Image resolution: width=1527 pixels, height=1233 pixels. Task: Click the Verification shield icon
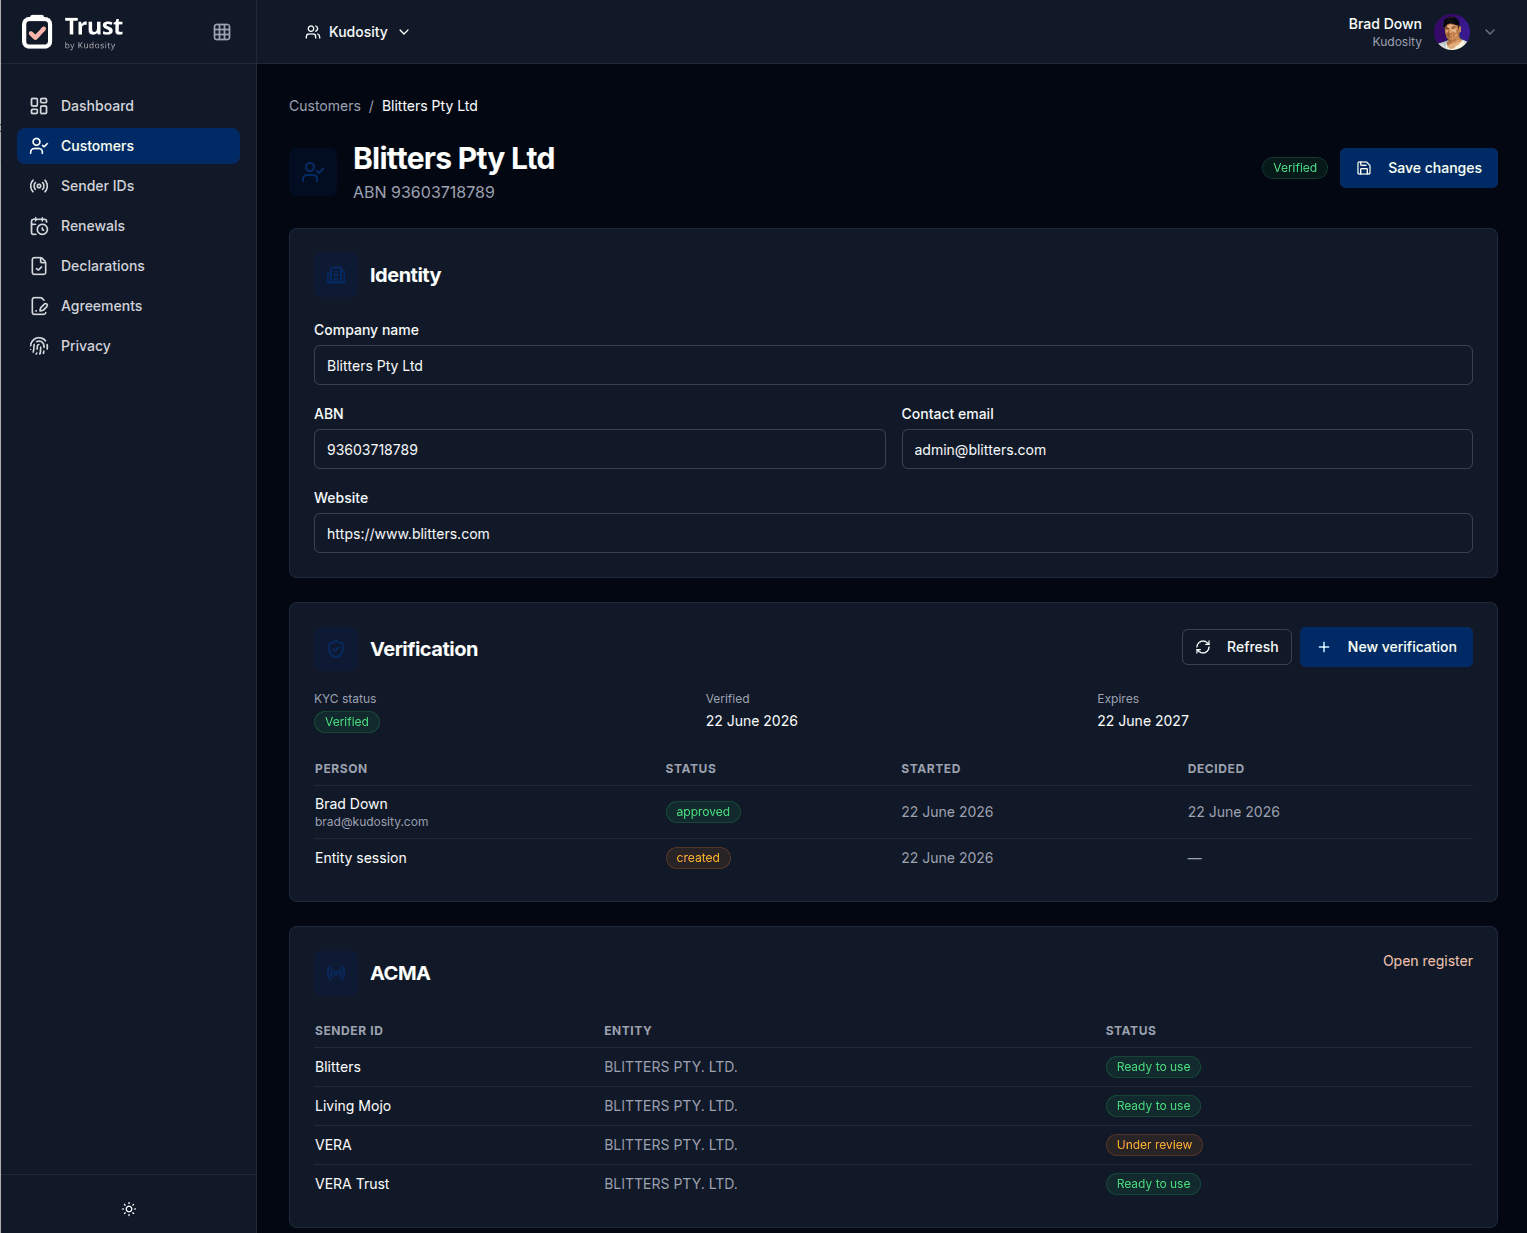[336, 649]
